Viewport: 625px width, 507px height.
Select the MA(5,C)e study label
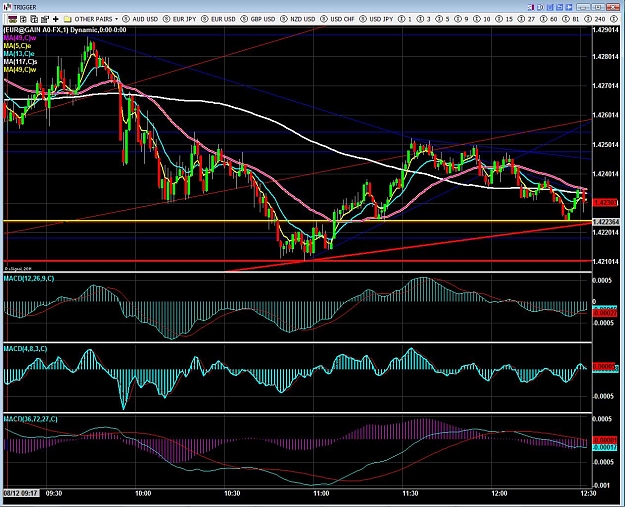pyautogui.click(x=17, y=46)
